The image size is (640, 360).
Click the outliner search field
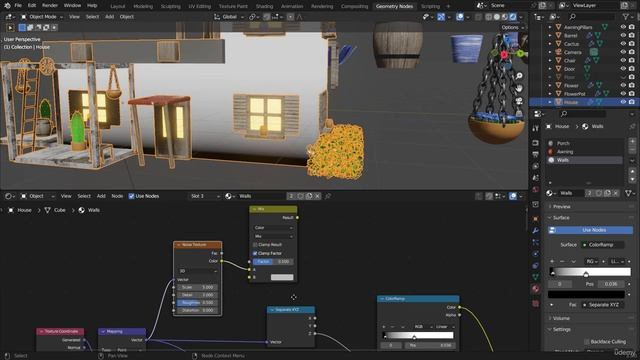(591, 17)
